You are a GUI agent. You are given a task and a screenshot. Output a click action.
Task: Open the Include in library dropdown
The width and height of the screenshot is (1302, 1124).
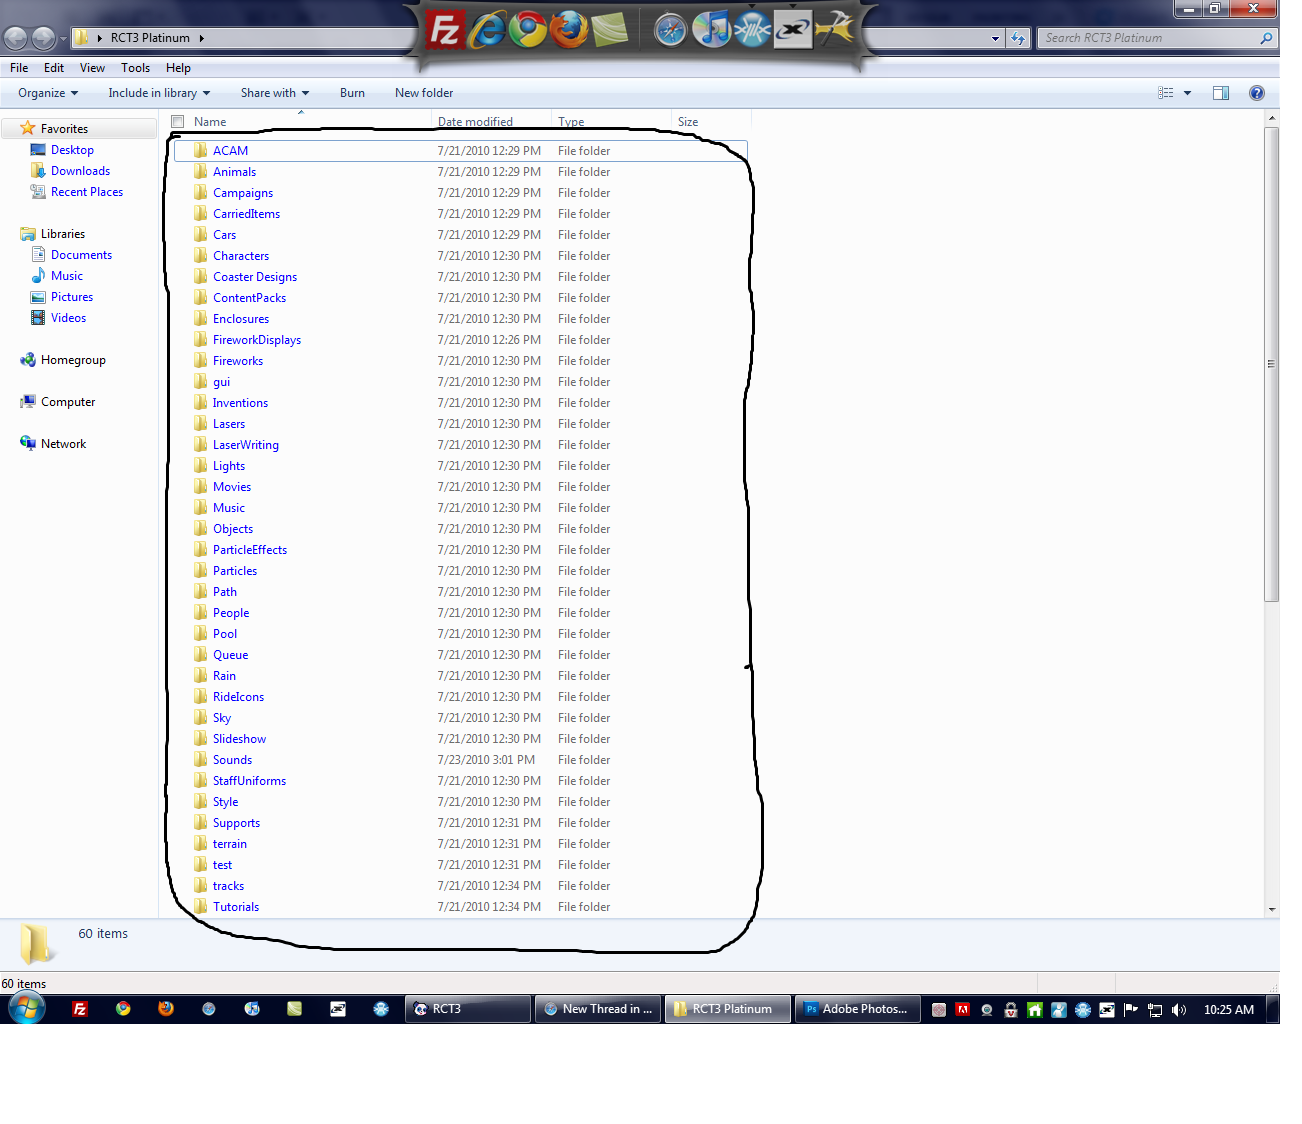[159, 93]
